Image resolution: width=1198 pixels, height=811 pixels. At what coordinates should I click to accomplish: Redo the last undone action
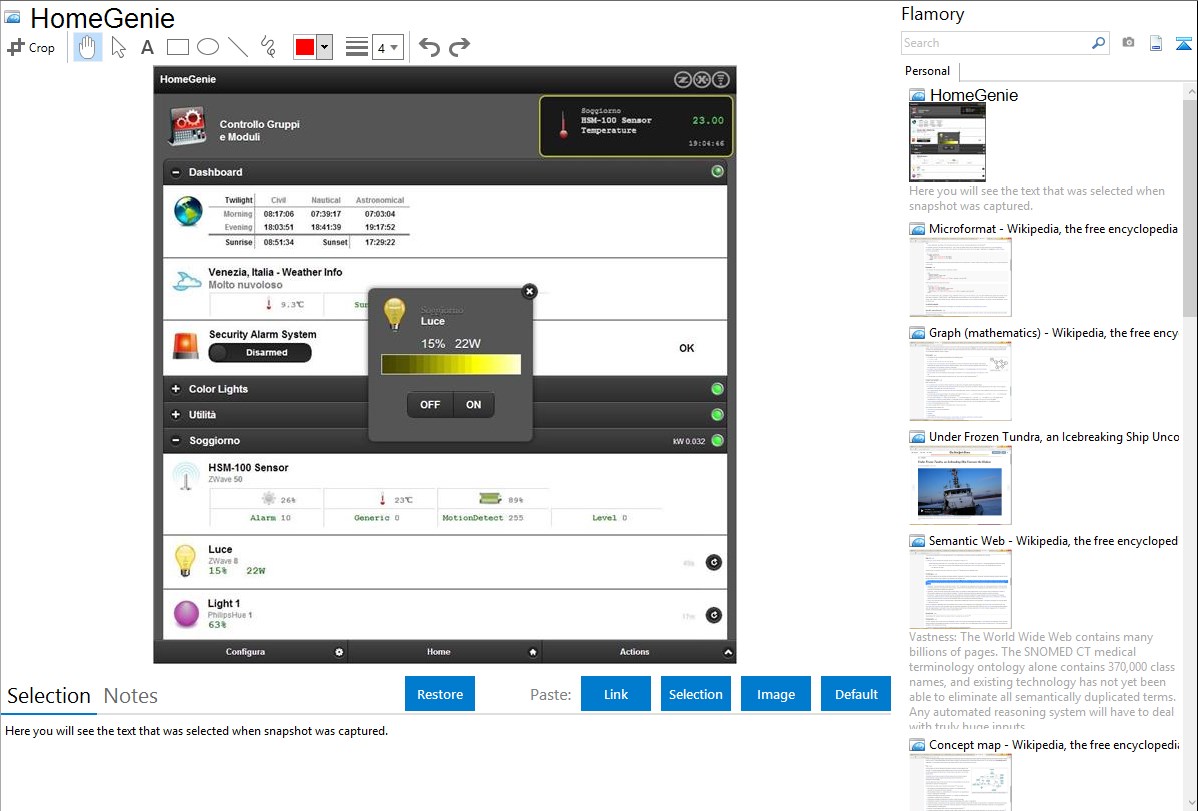(459, 47)
